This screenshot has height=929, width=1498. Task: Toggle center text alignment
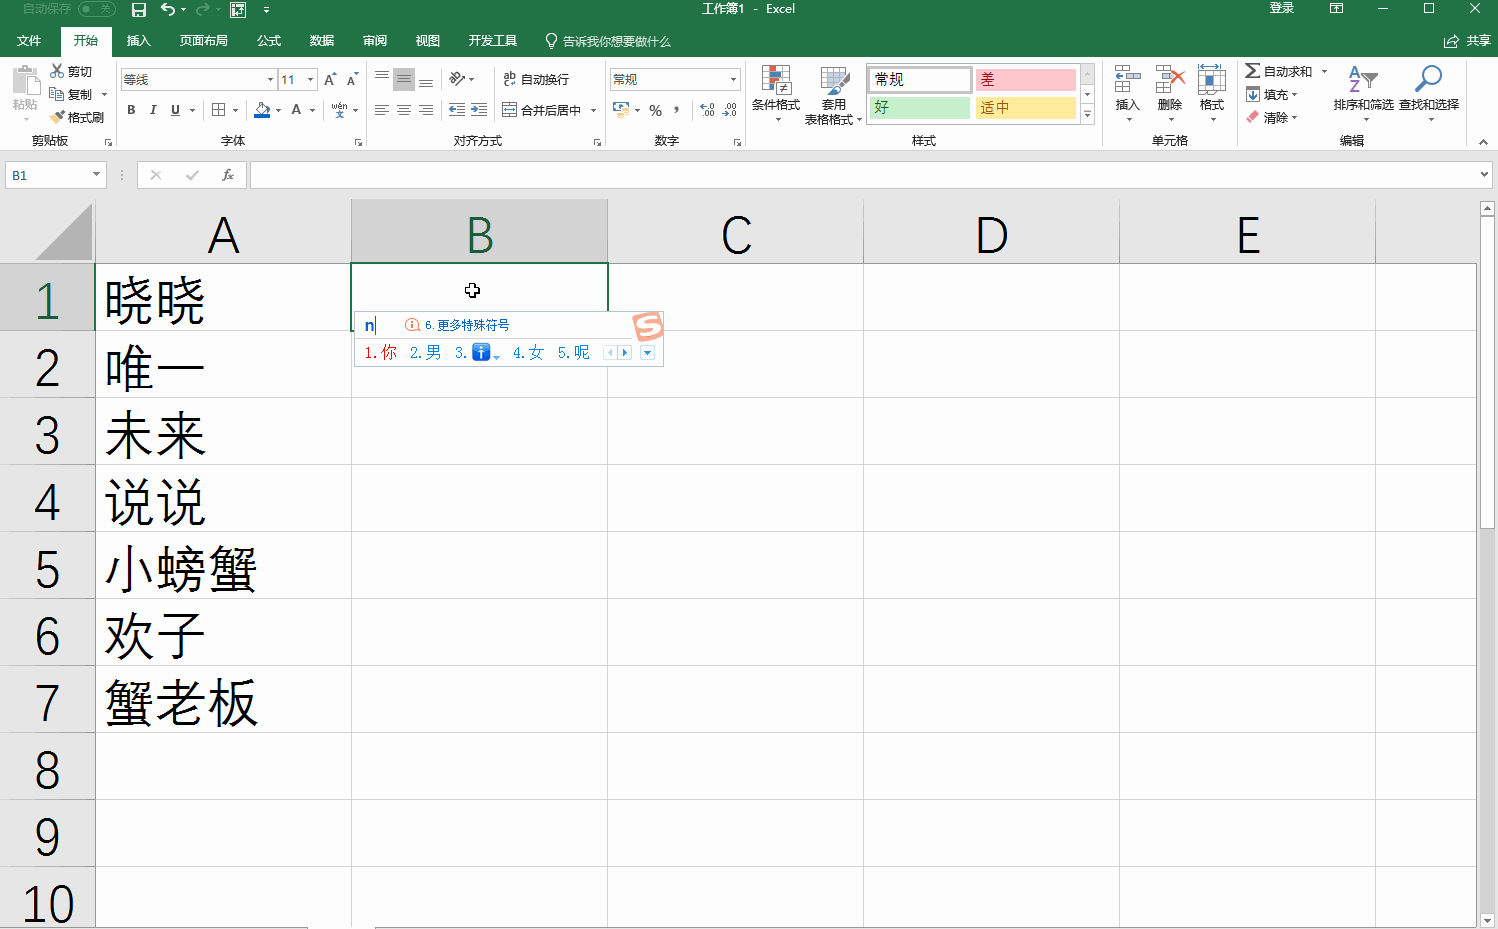404,110
